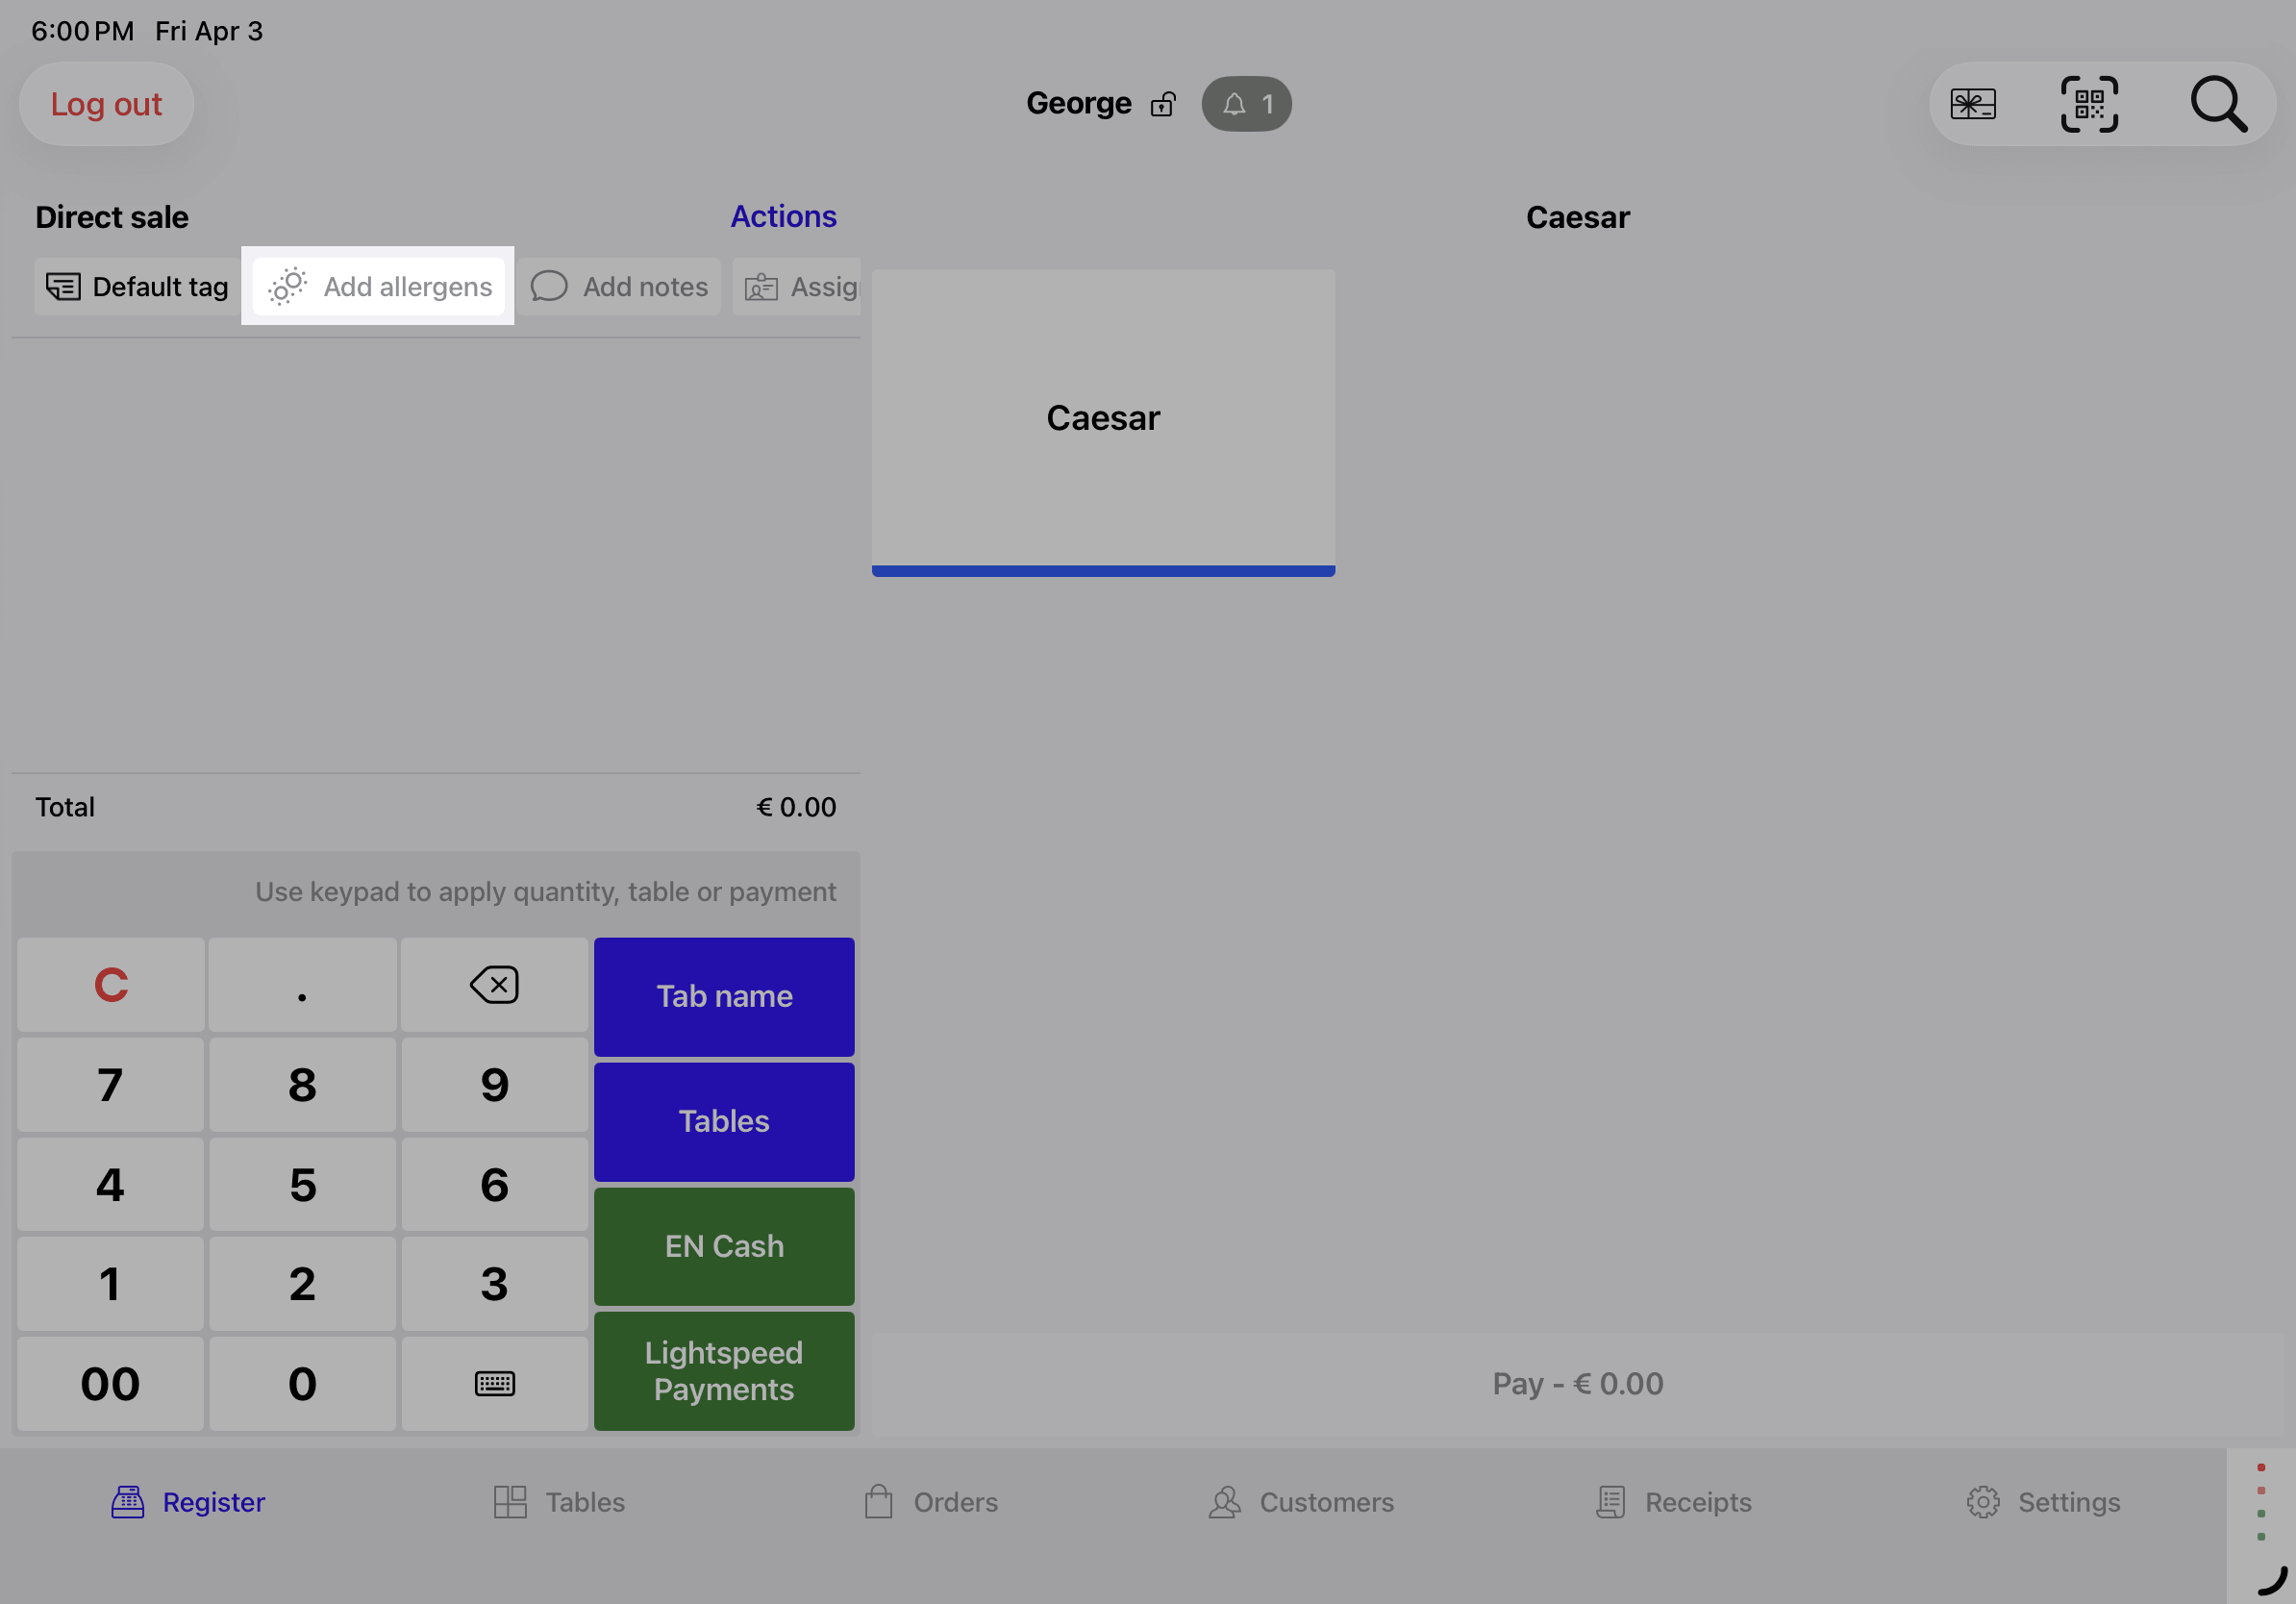
Task: Go to the Customers tab
Action: click(1301, 1502)
